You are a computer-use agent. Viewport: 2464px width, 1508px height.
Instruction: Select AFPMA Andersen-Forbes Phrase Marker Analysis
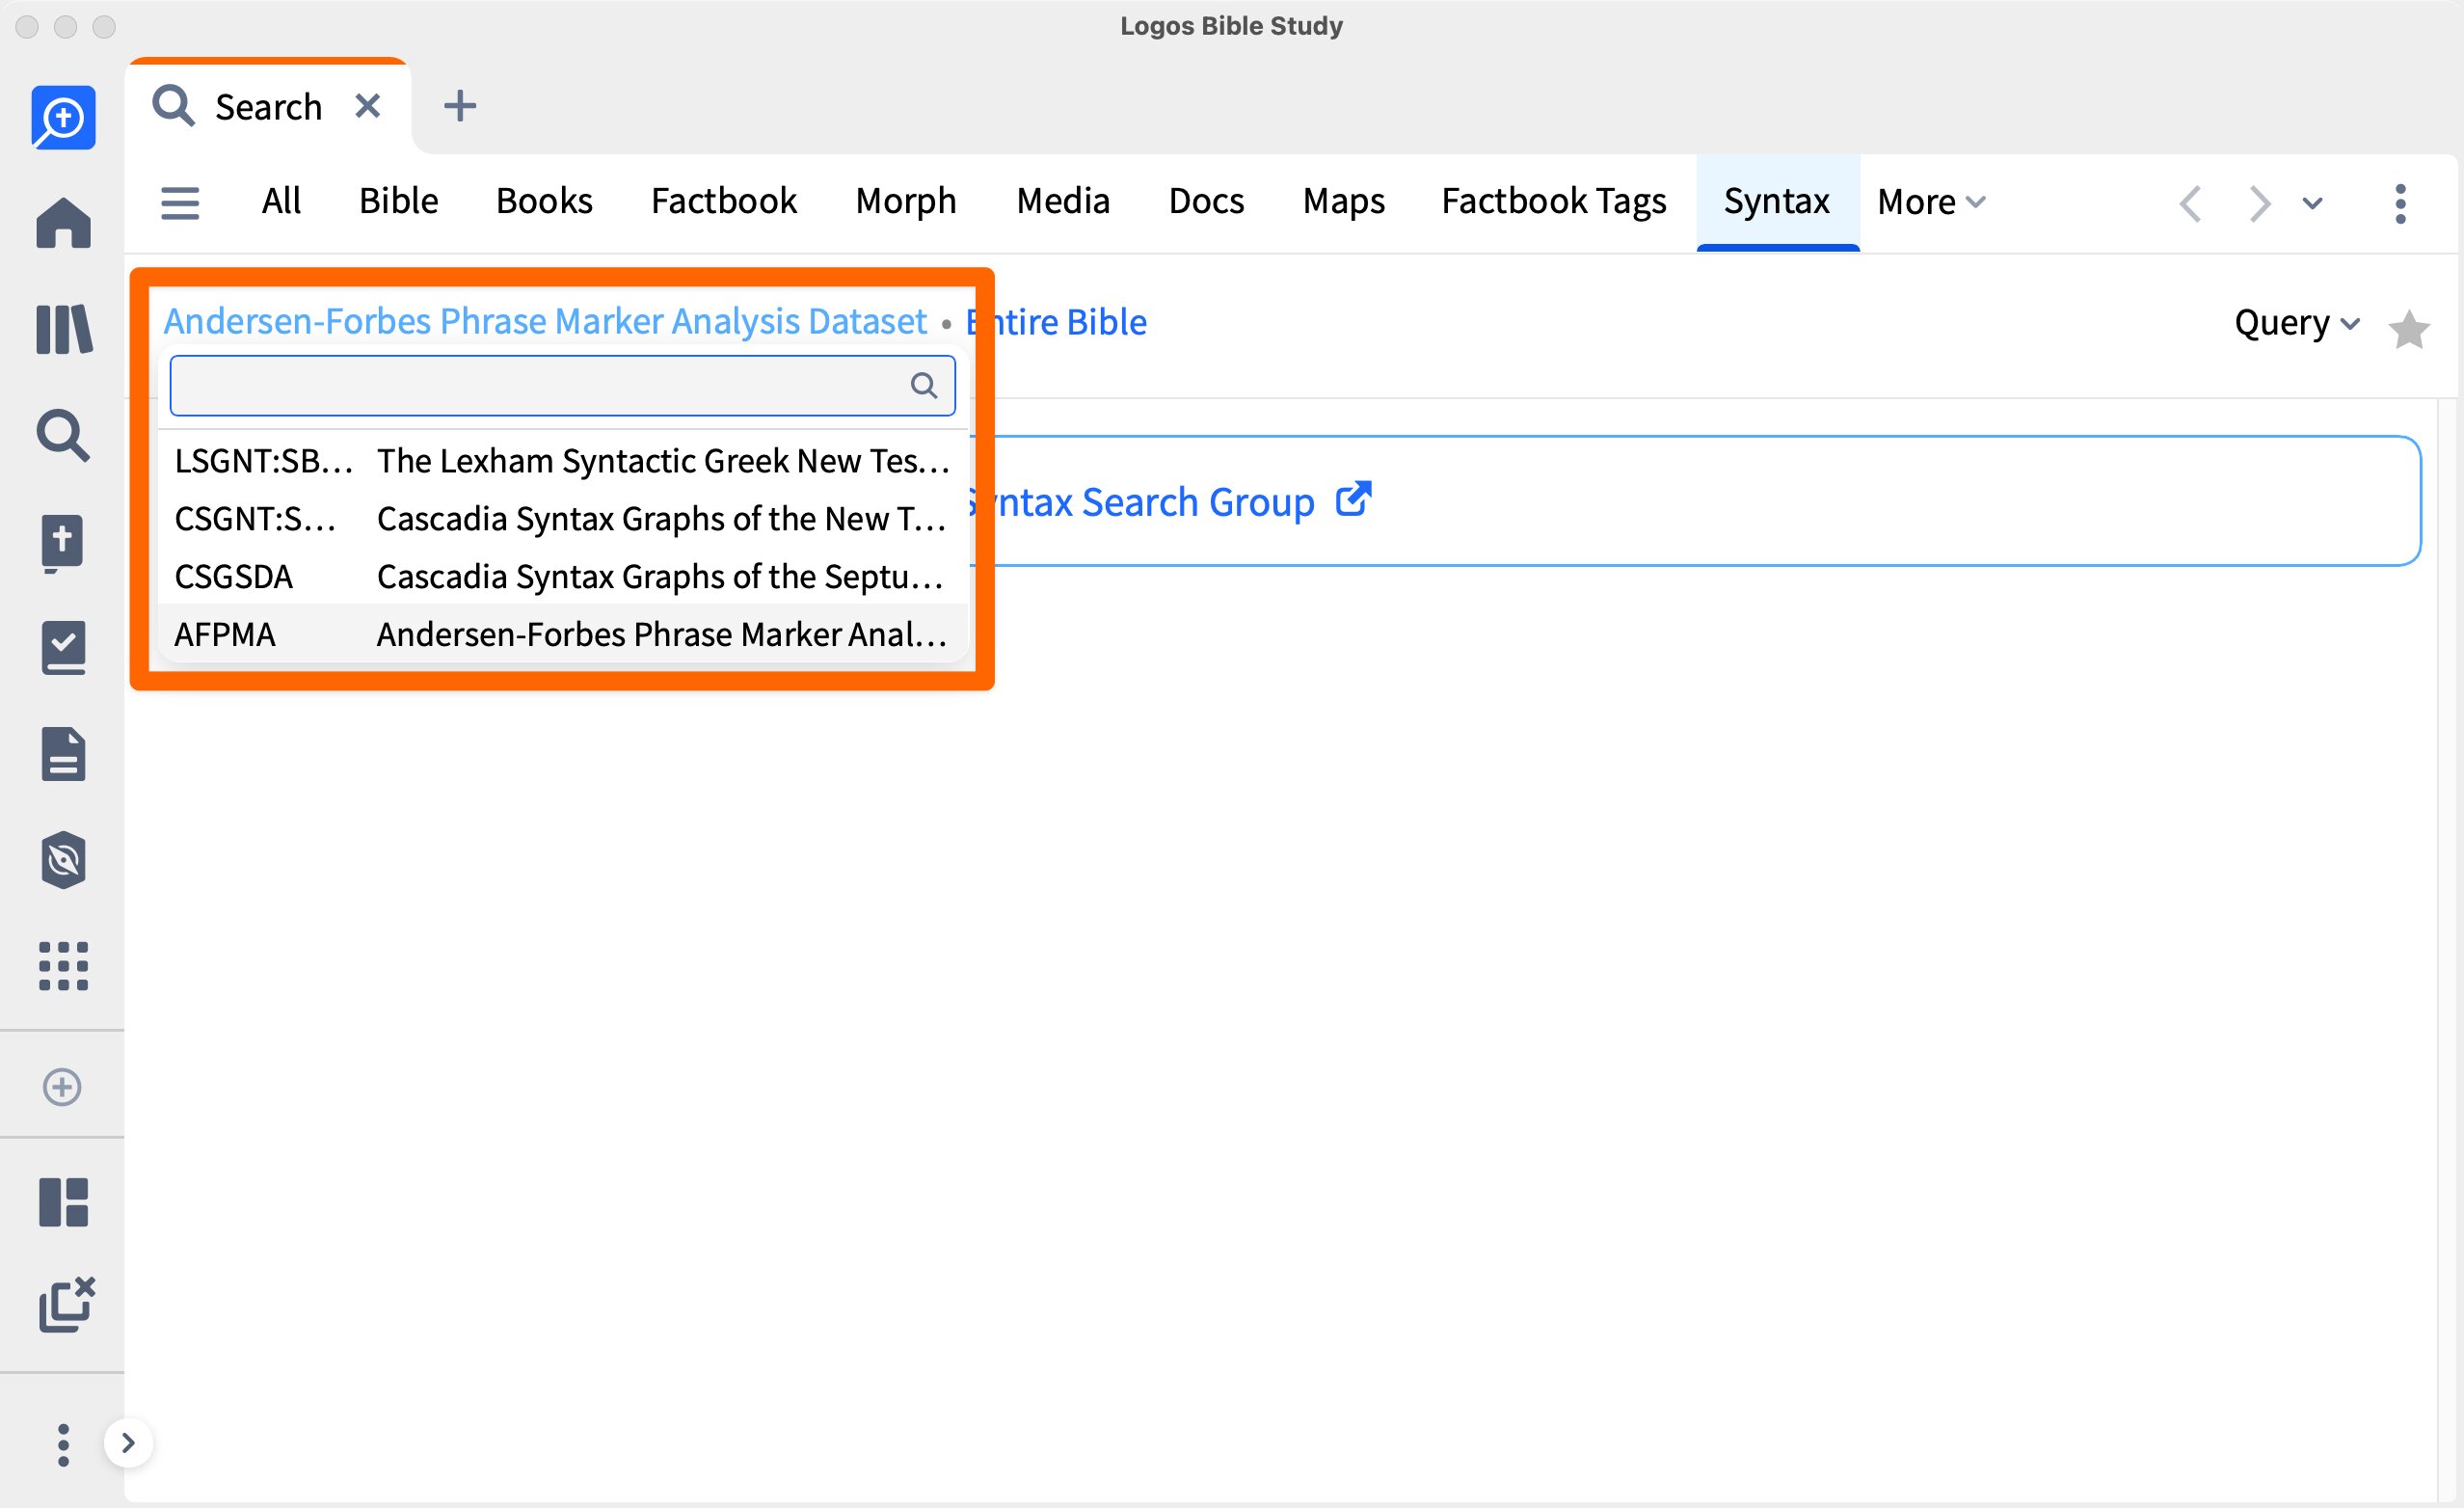(563, 635)
